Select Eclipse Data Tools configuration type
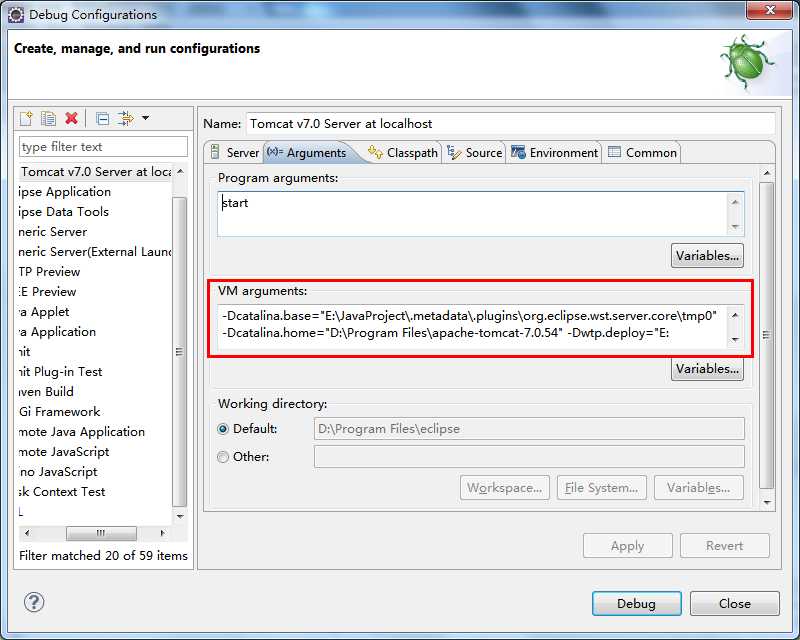The height and width of the screenshot is (640, 800). pyautogui.click(x=64, y=212)
